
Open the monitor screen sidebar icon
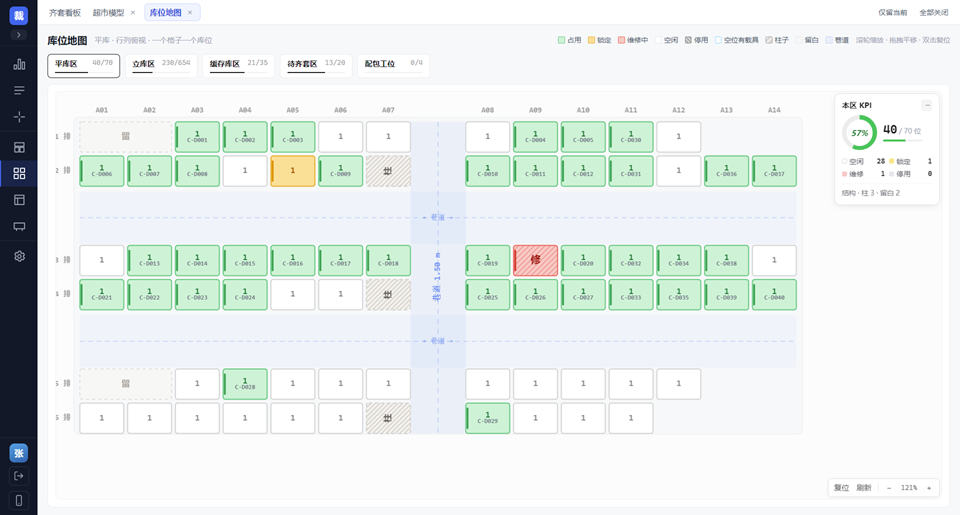(x=19, y=227)
